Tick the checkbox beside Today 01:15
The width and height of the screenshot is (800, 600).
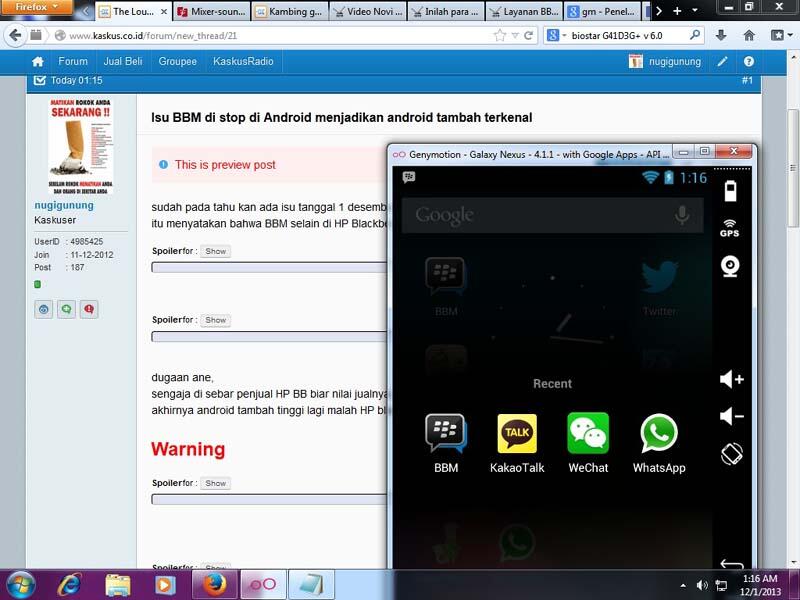coord(40,79)
